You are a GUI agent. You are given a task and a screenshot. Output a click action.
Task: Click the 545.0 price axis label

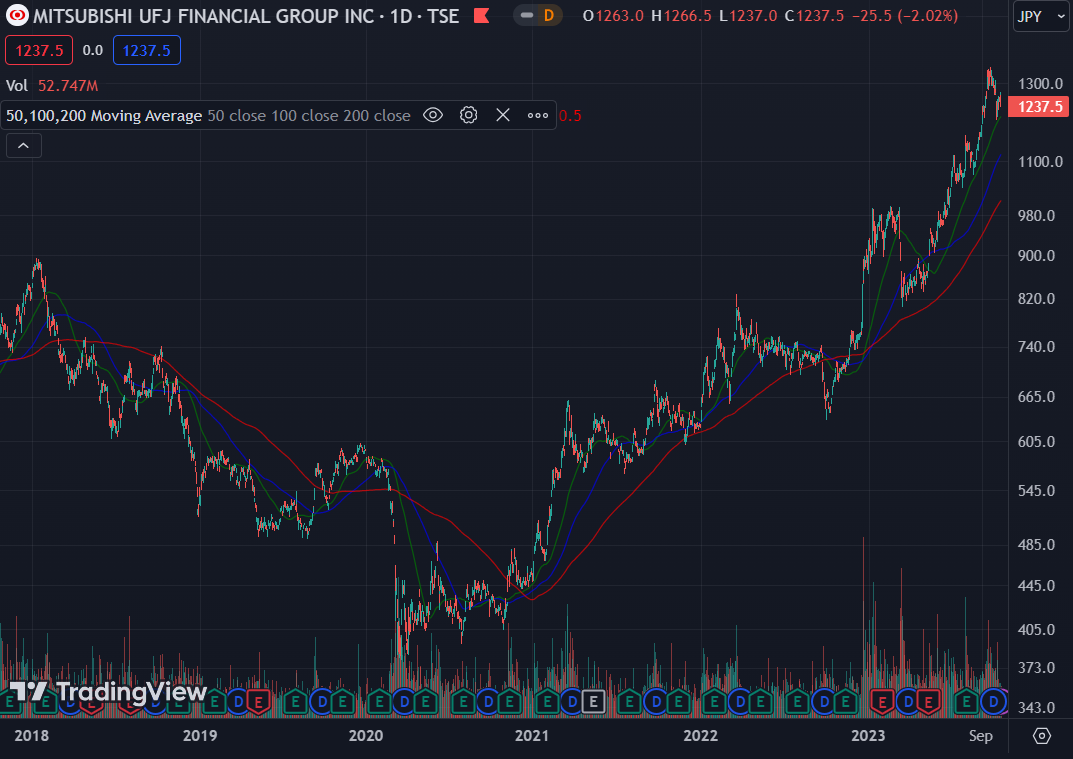coord(1036,491)
